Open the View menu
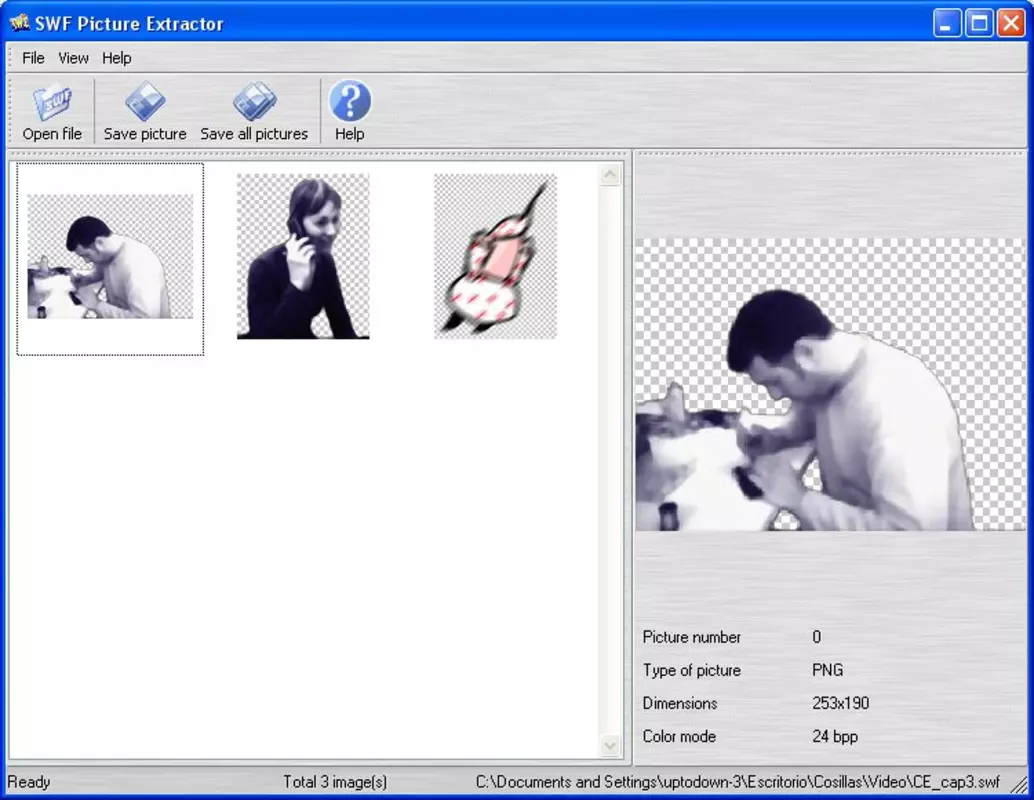Image resolution: width=1034 pixels, height=800 pixels. 73,58
